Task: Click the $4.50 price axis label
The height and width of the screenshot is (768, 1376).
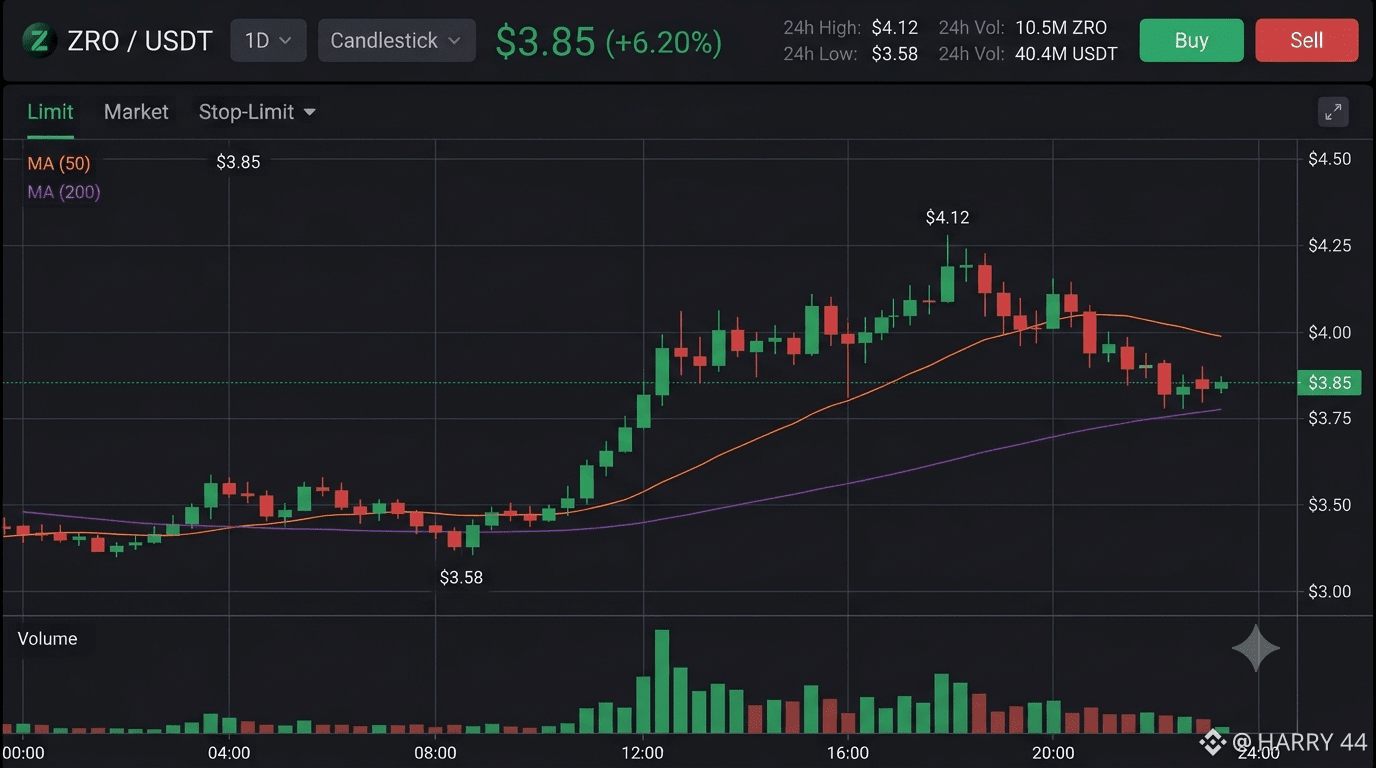Action: (1330, 159)
